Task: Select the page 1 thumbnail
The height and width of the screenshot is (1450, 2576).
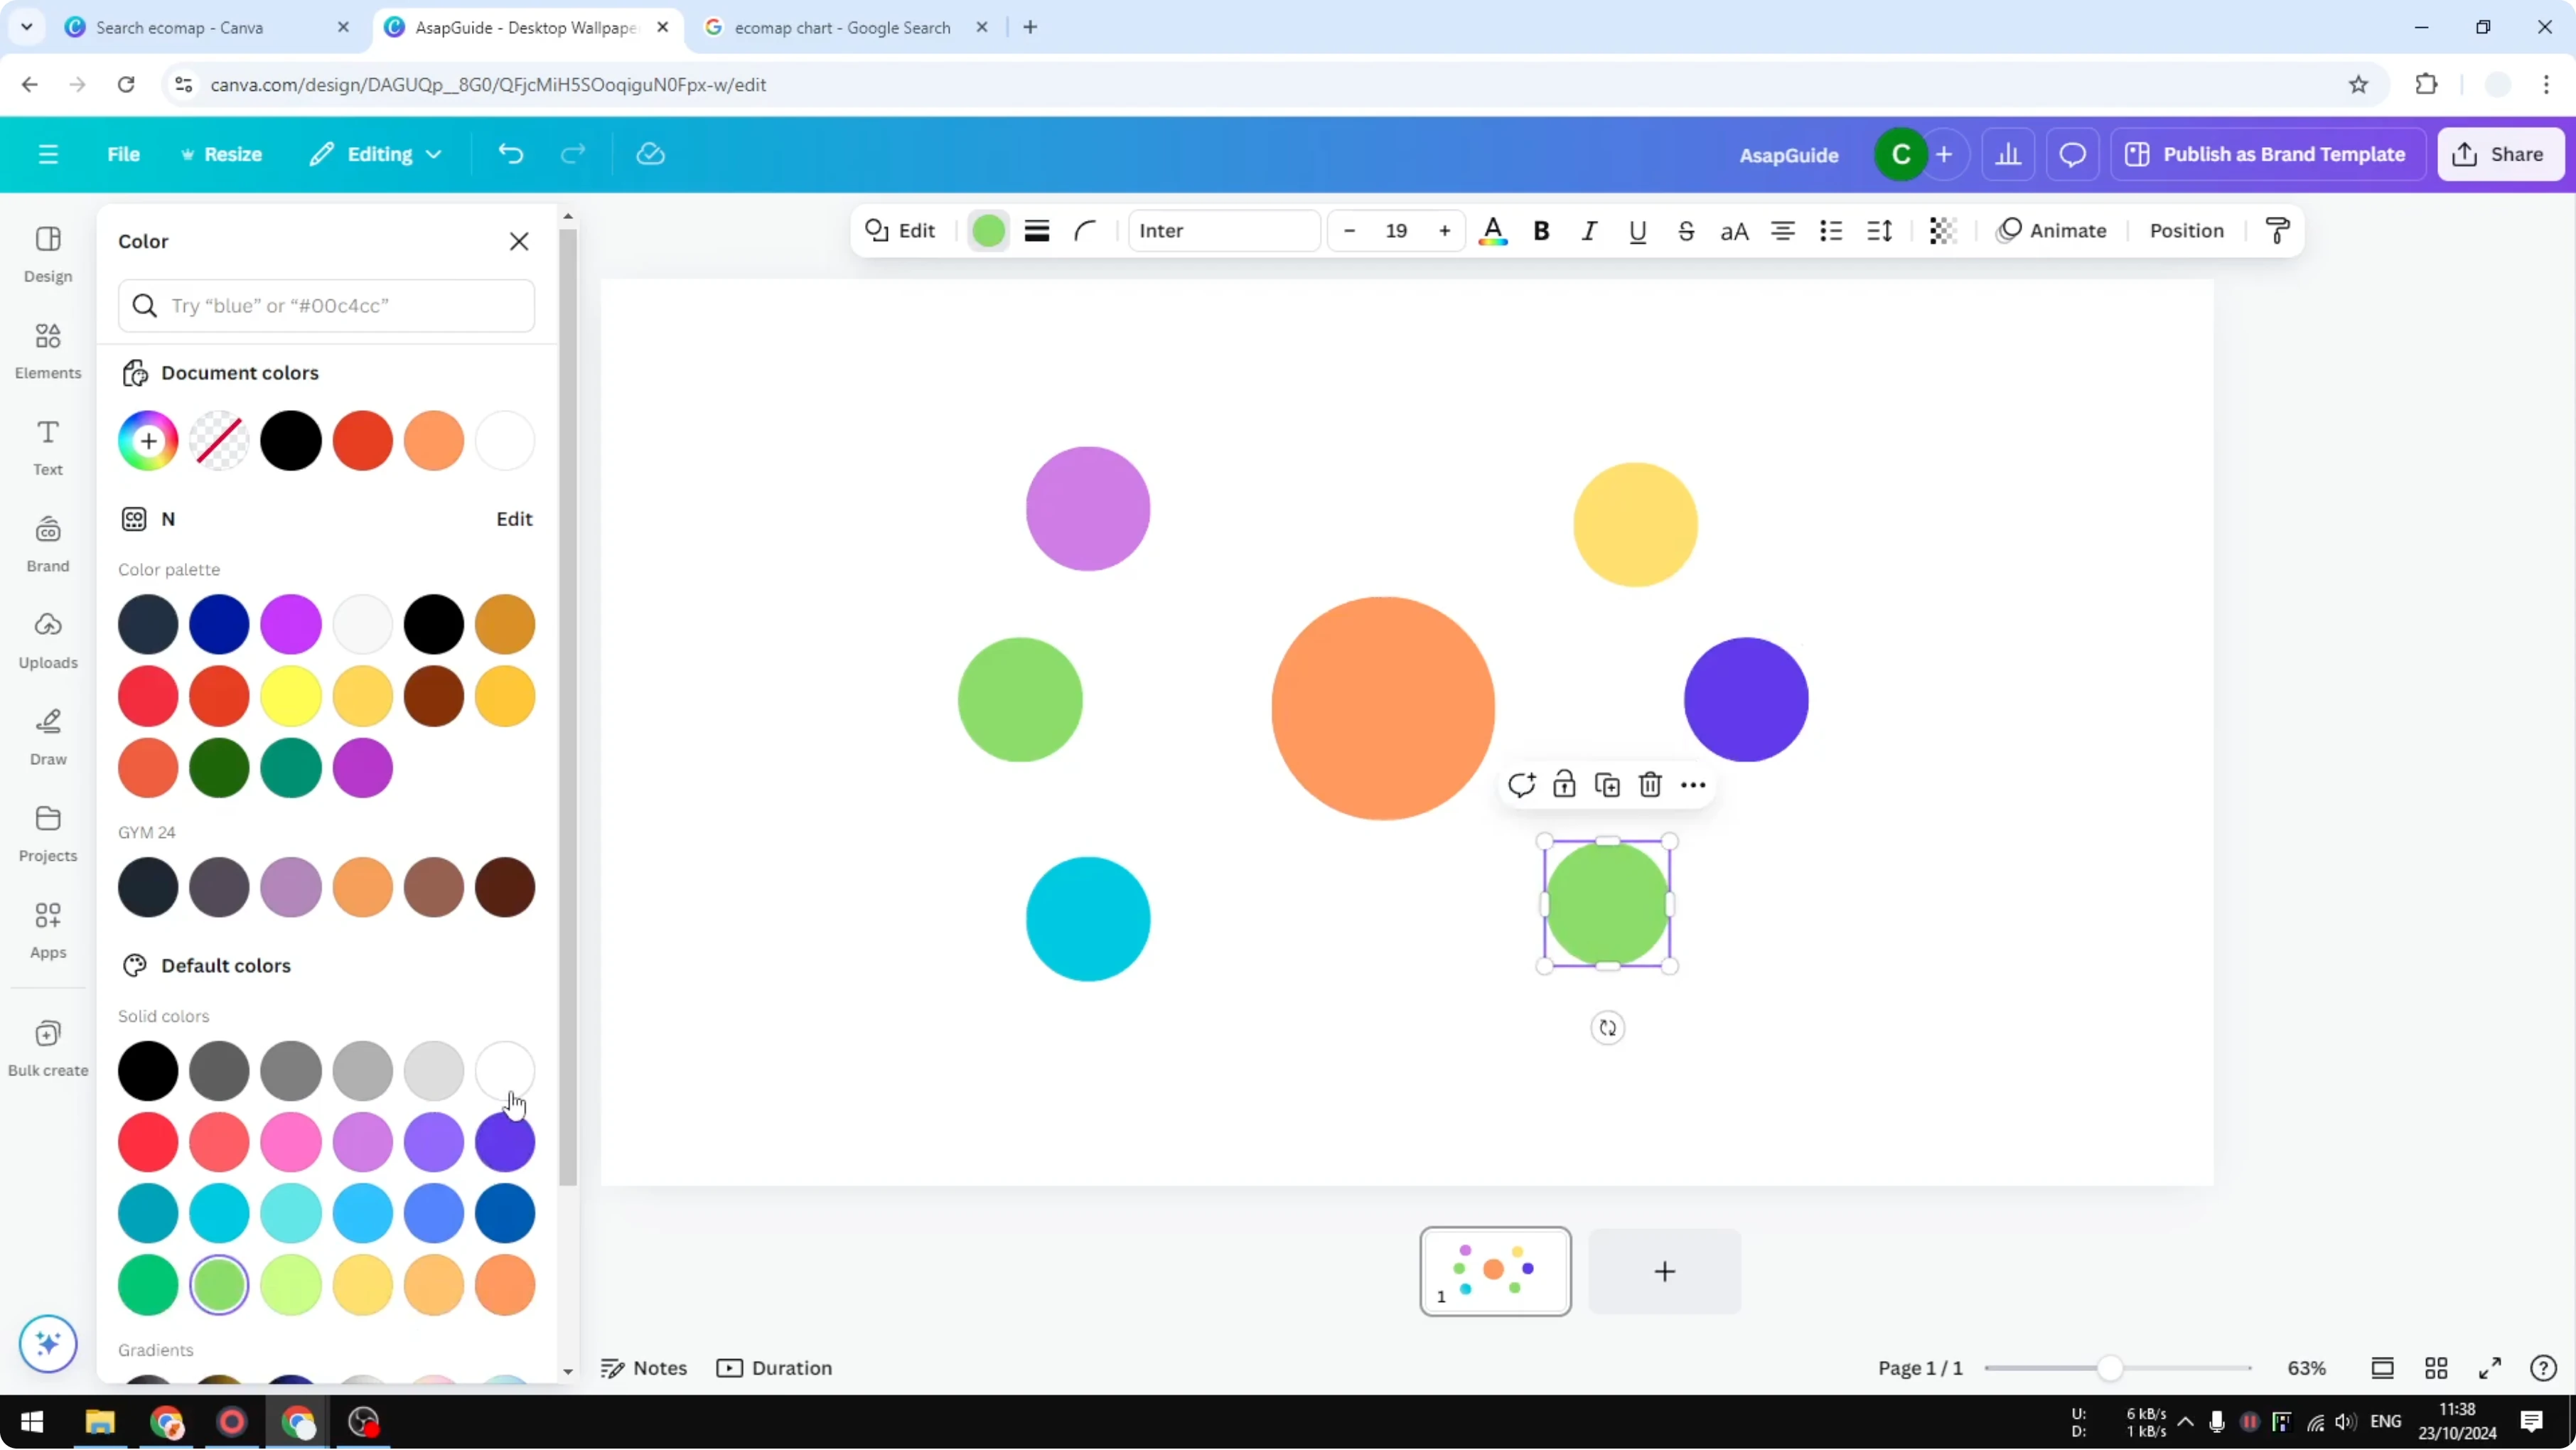Action: (1494, 1271)
